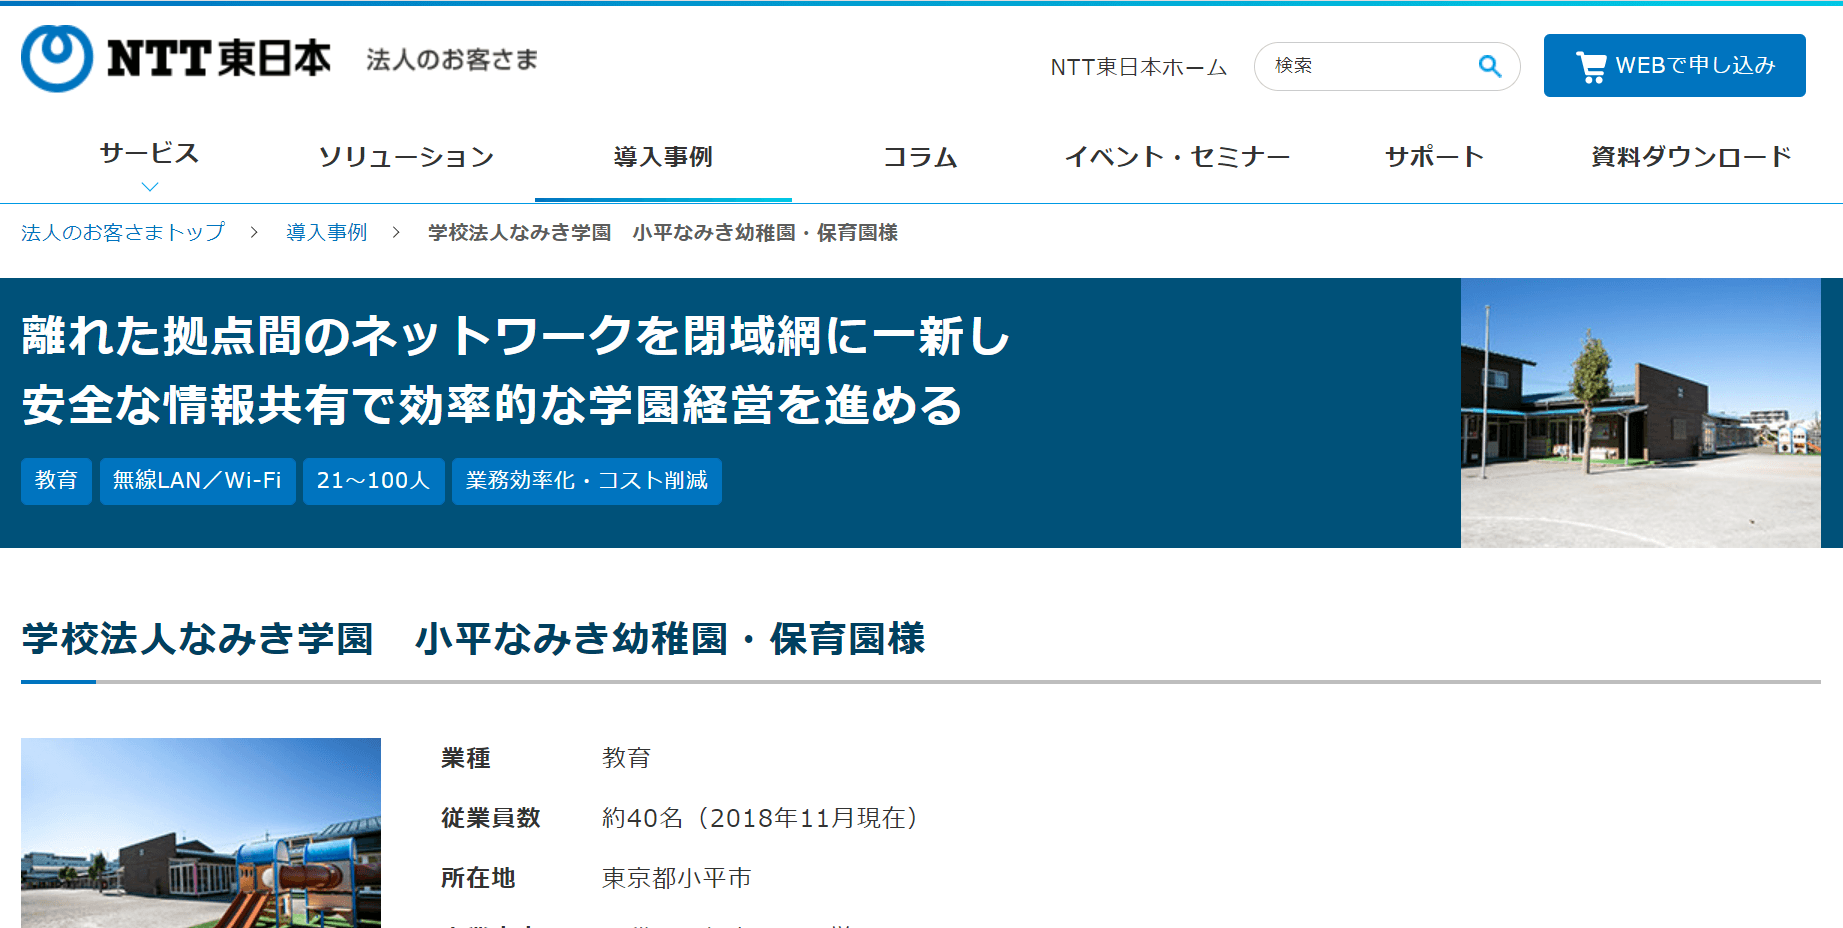Click the WEBで申し込み button
This screenshot has width=1843, height=928.
point(1674,66)
